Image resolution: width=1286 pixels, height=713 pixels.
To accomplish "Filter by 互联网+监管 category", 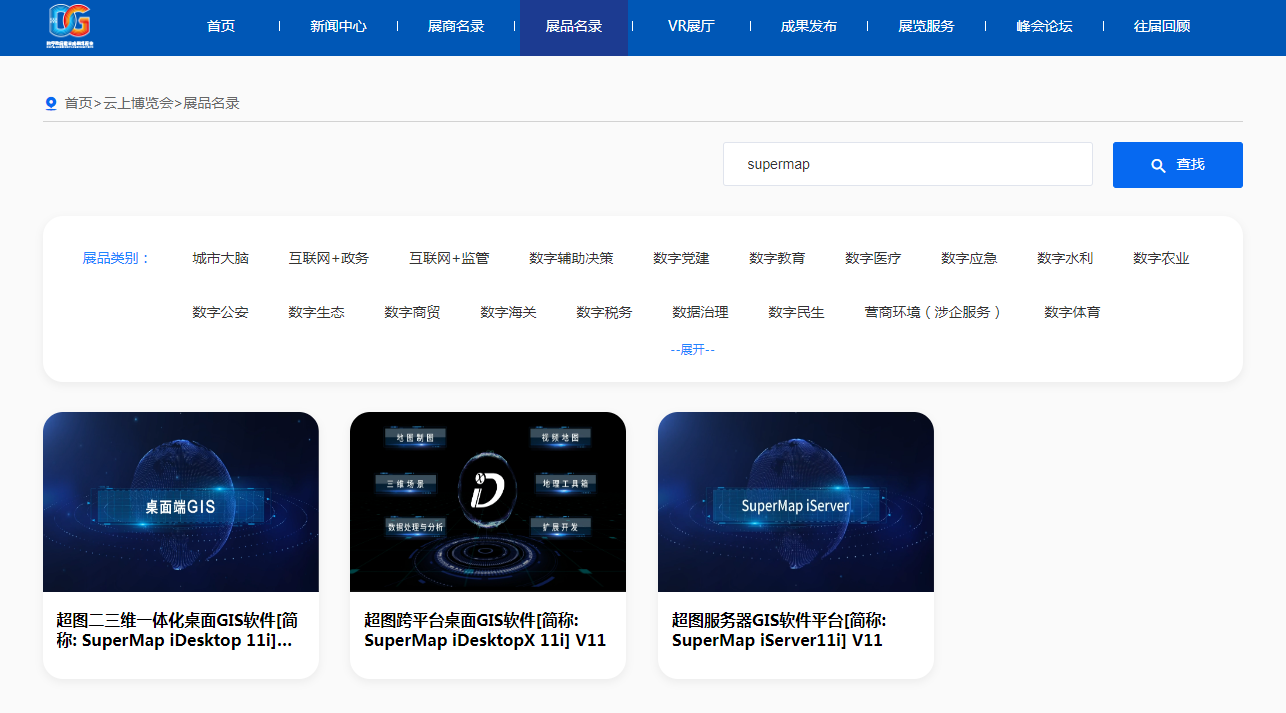I will [449, 258].
